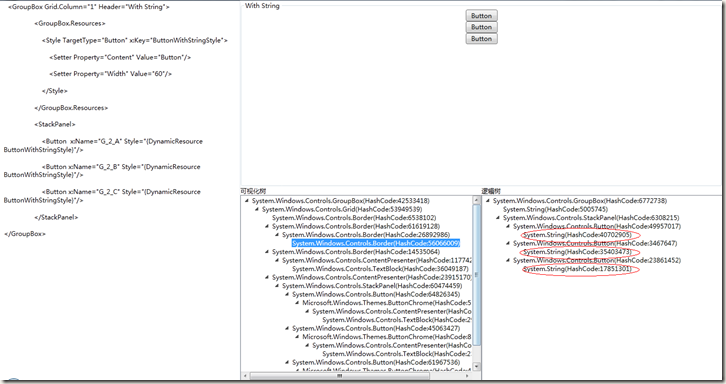
Task: Click the 可视化树 panel label
Action: [x=253, y=191]
